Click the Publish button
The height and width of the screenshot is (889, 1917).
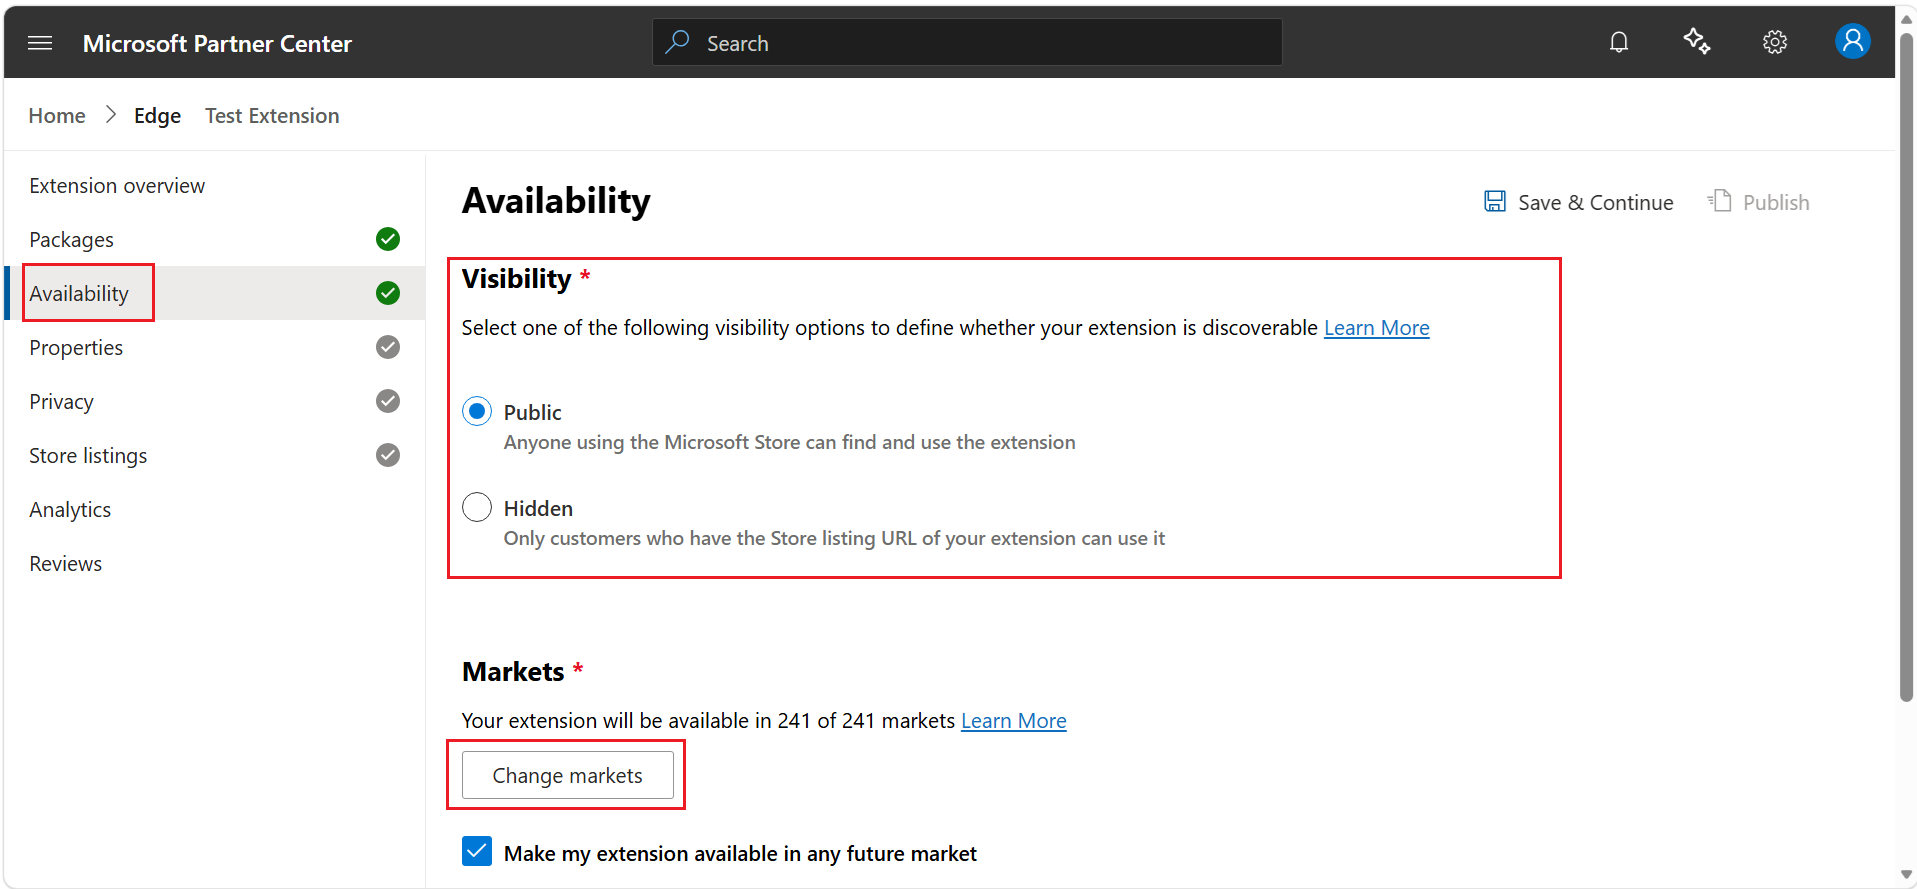click(1758, 202)
